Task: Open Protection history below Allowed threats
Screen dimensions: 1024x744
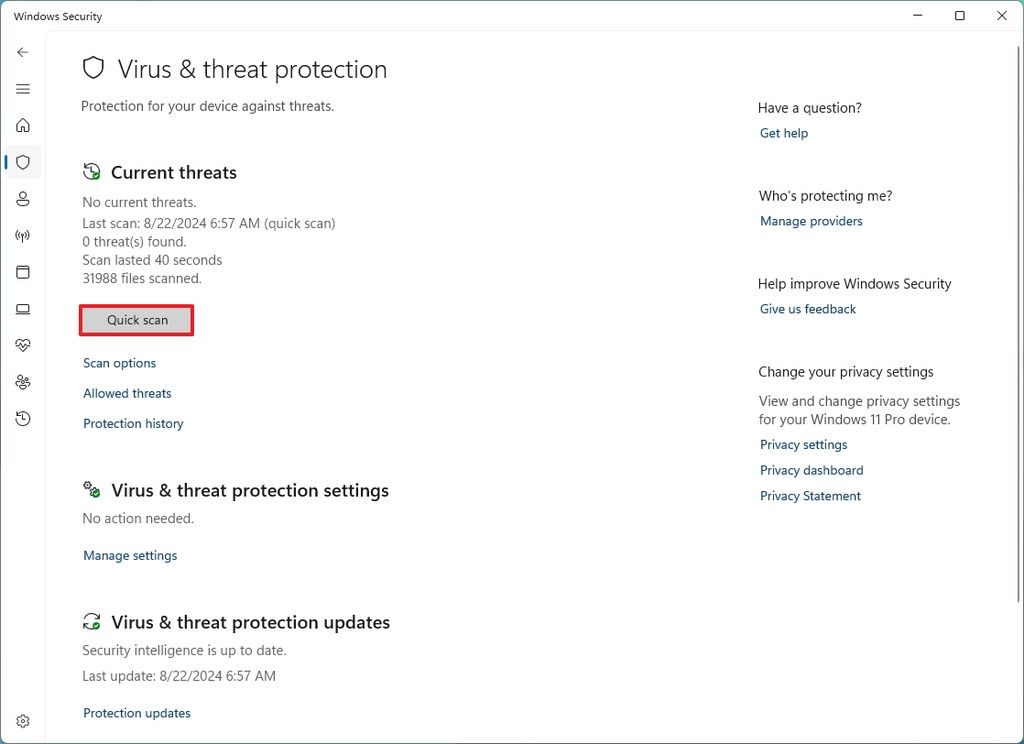Action: pyautogui.click(x=133, y=423)
